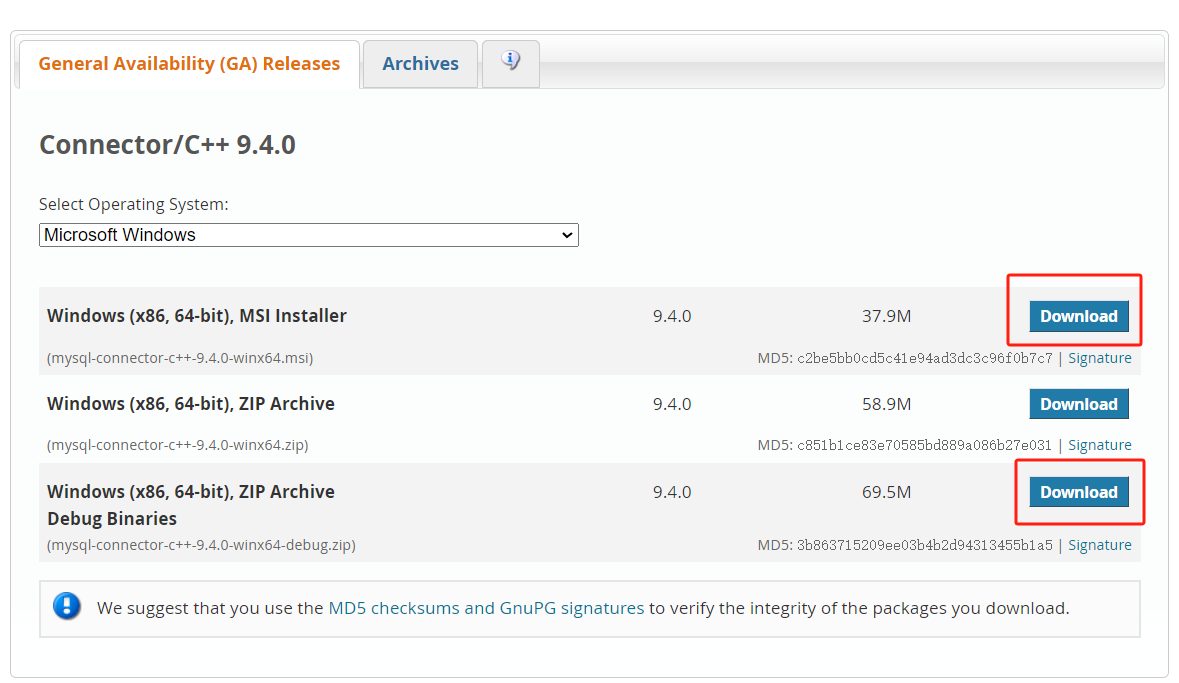Open Signature link for winx64.zip
The height and width of the screenshot is (683, 1179).
(x=1099, y=445)
